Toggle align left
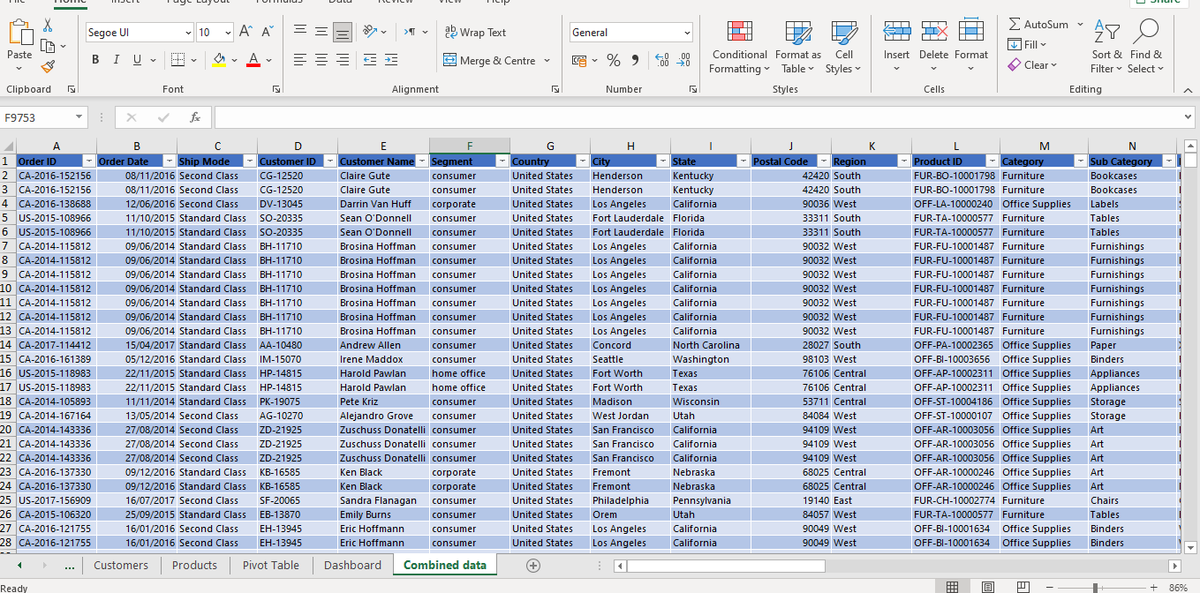1200x593 pixels. click(300, 61)
